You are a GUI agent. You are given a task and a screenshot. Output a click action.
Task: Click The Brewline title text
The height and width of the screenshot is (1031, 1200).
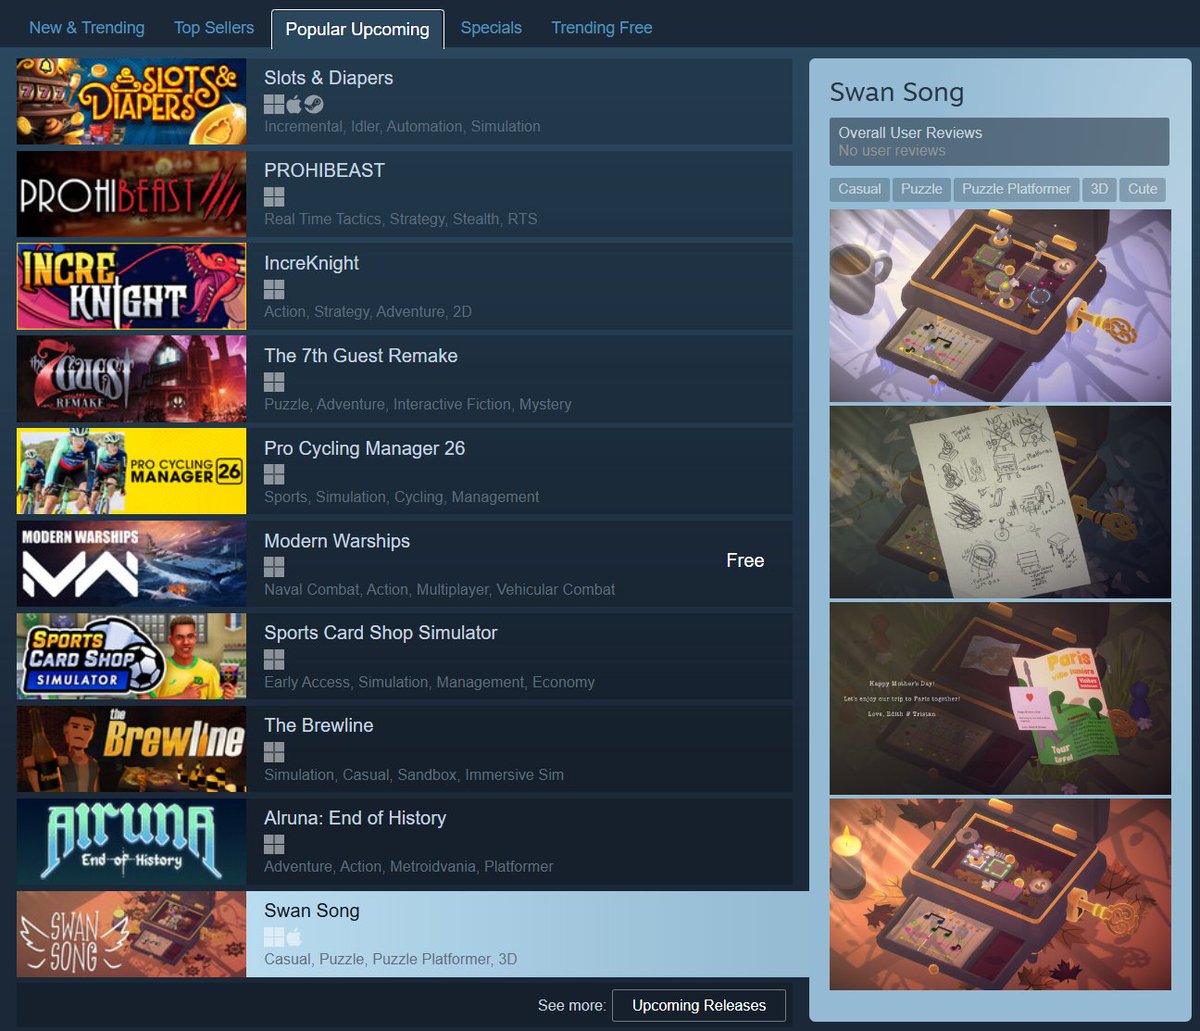pyautogui.click(x=319, y=725)
